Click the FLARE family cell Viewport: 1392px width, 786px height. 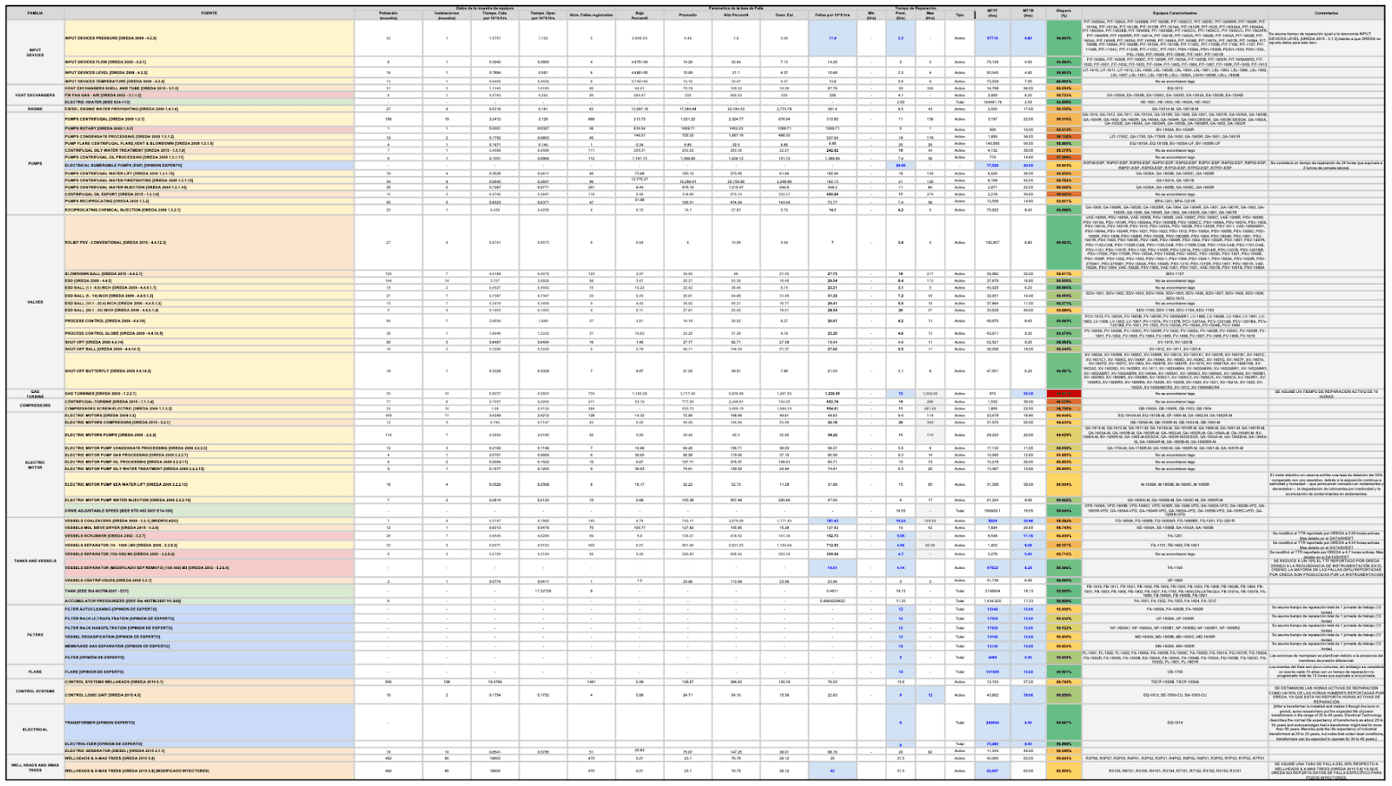35,671
